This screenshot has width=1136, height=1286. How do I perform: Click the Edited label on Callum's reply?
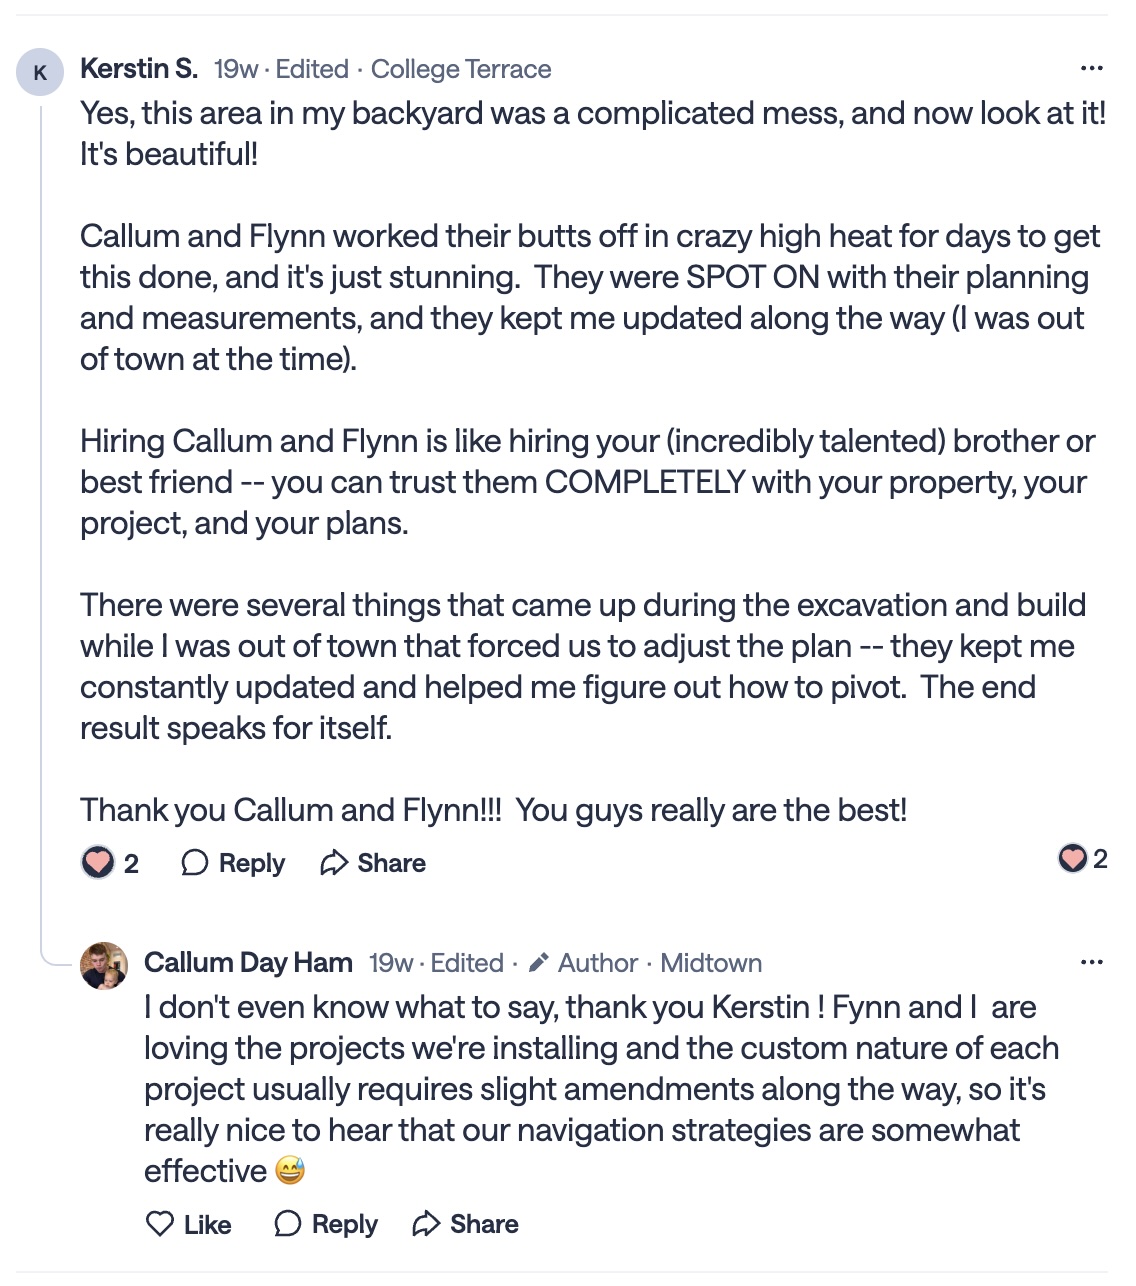click(x=467, y=963)
